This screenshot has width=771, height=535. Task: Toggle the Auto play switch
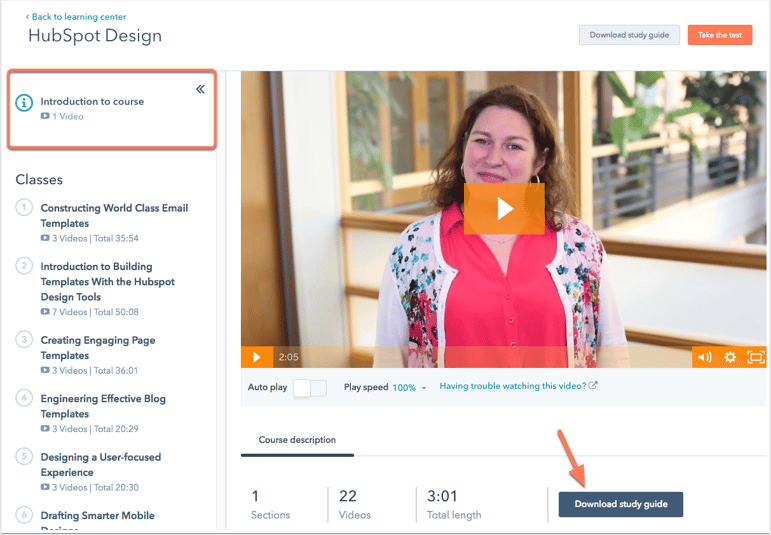click(310, 388)
